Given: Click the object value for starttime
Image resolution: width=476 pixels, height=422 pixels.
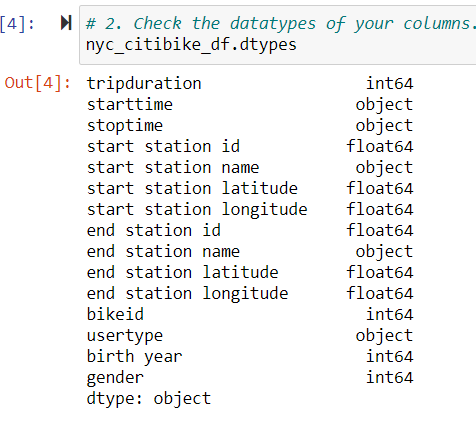Looking at the screenshot, I should tap(384, 105).
